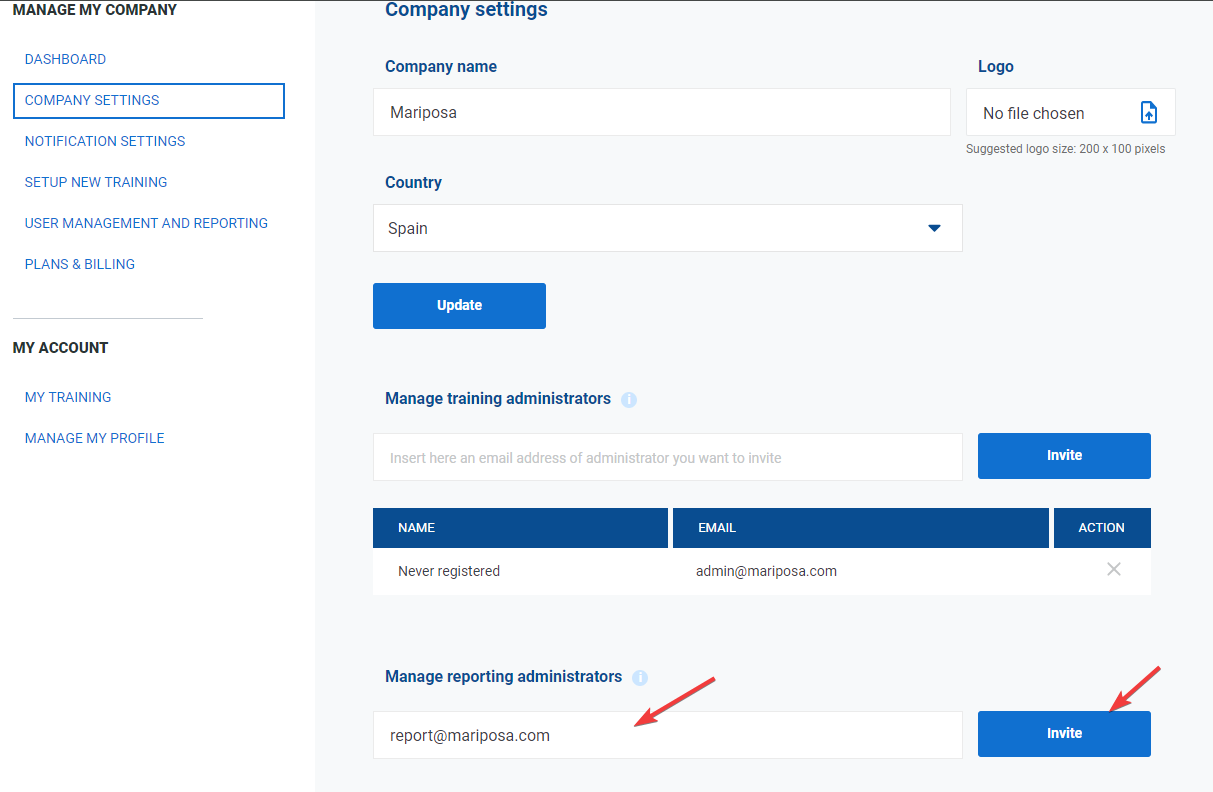Click the Country dropdown arrow icon
This screenshot has height=792, width=1213.
[x=934, y=228]
